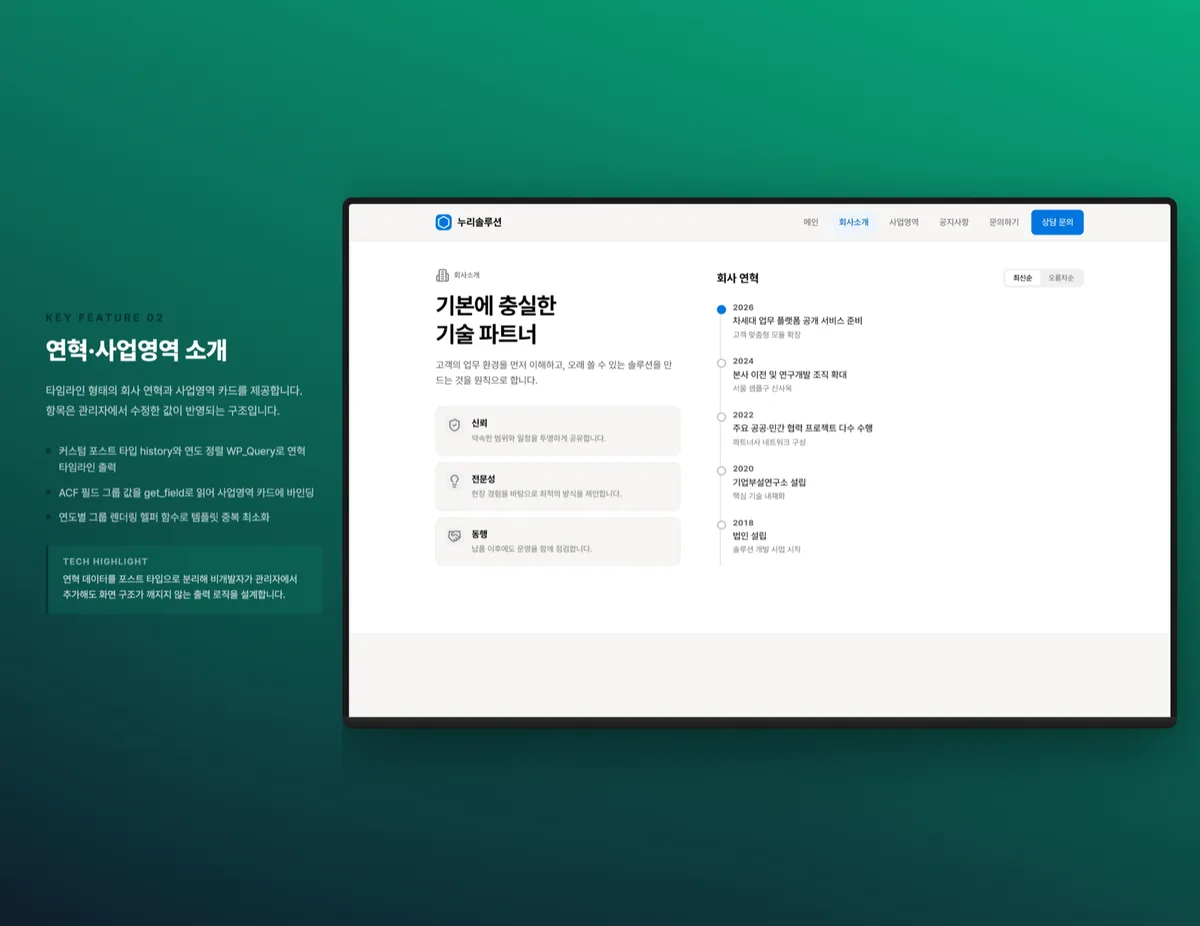This screenshot has width=1200, height=926.
Task: Click the '서울 샘플구 신사옥' subtitle
Action: (762, 388)
